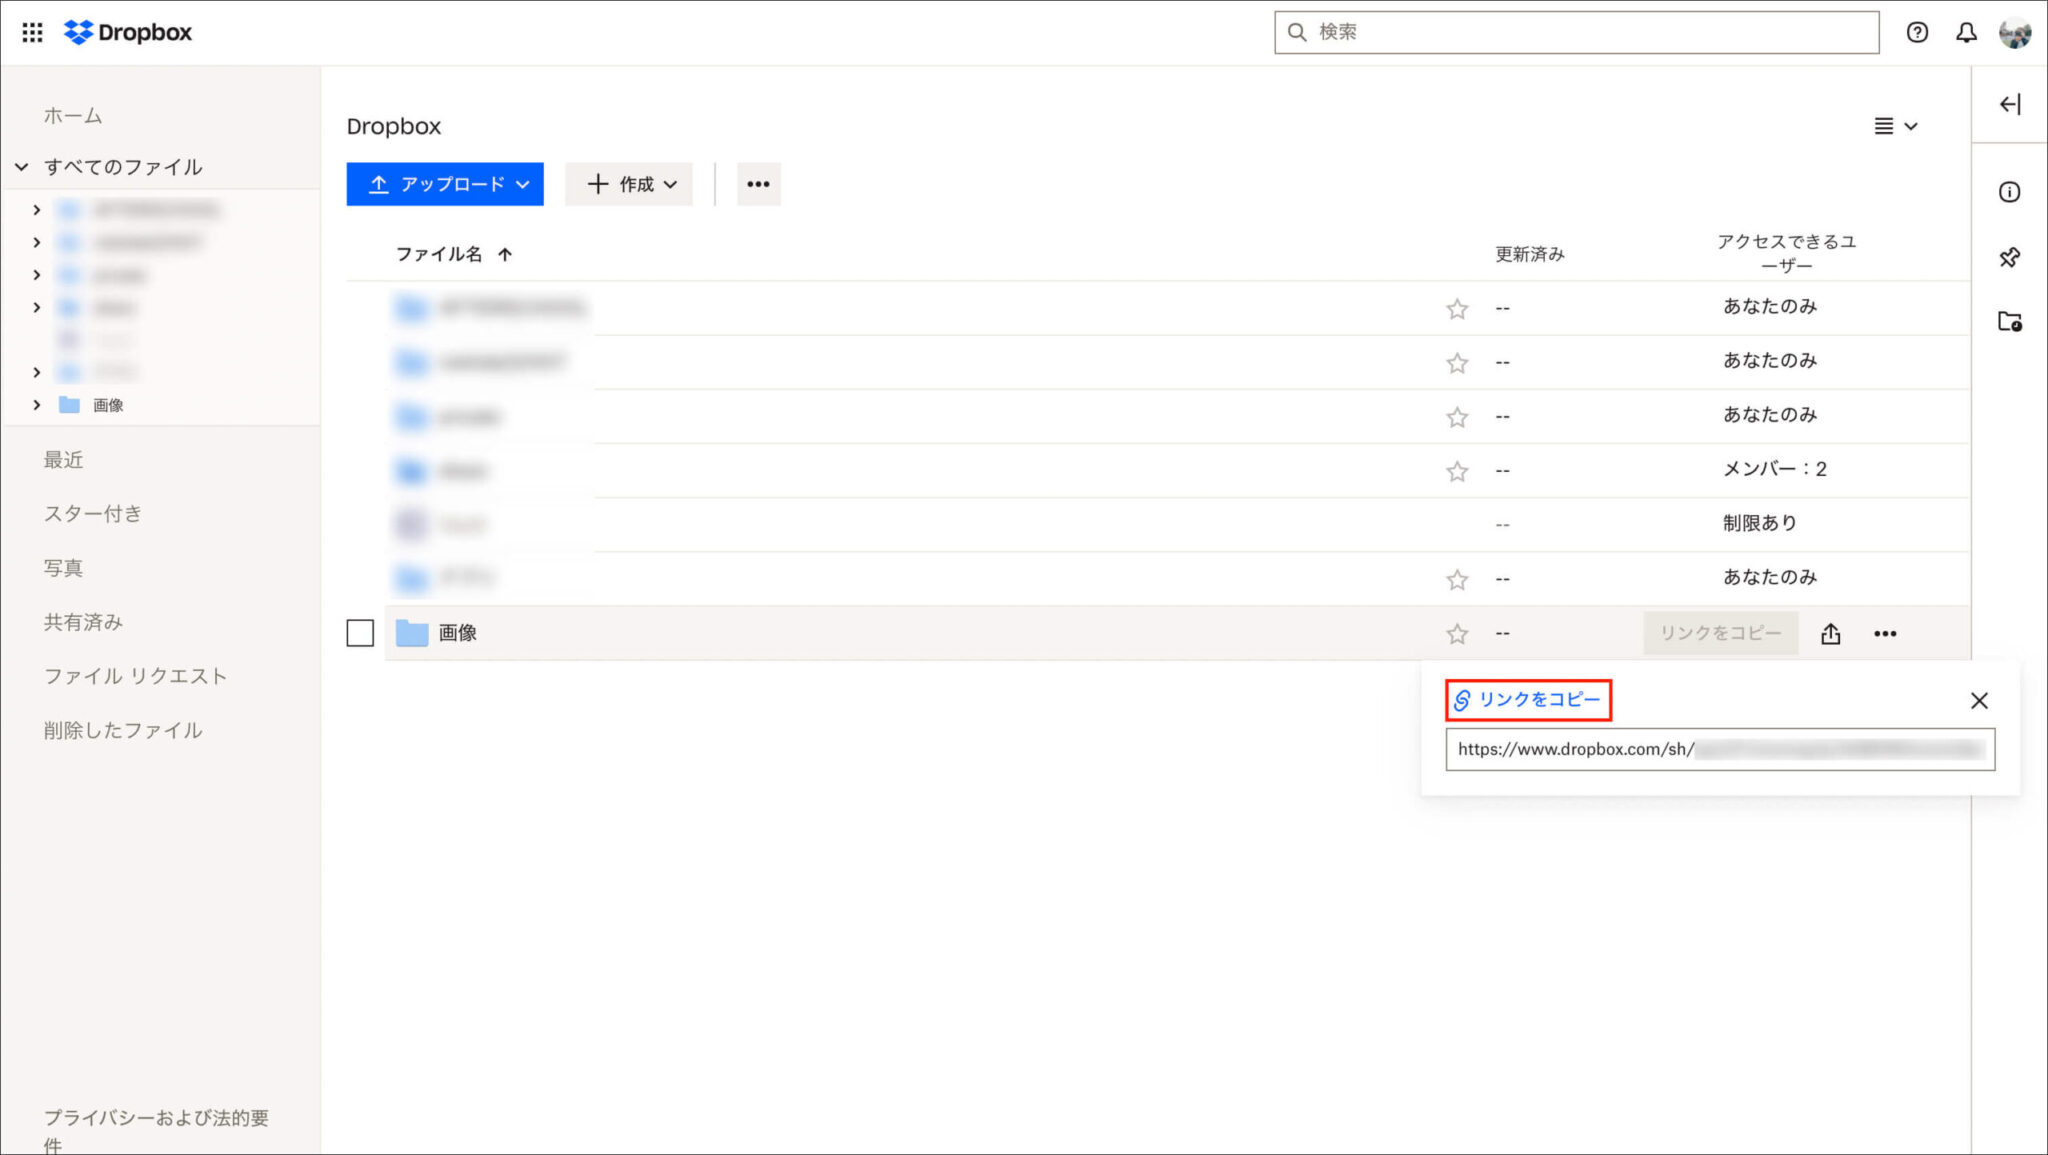
Task: Open 写真 in sidebar
Action: point(63,568)
